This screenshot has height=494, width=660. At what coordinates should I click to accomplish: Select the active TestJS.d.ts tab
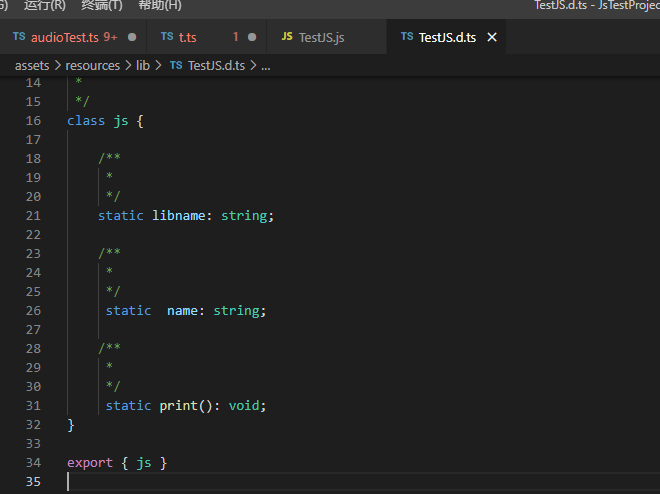coord(447,37)
